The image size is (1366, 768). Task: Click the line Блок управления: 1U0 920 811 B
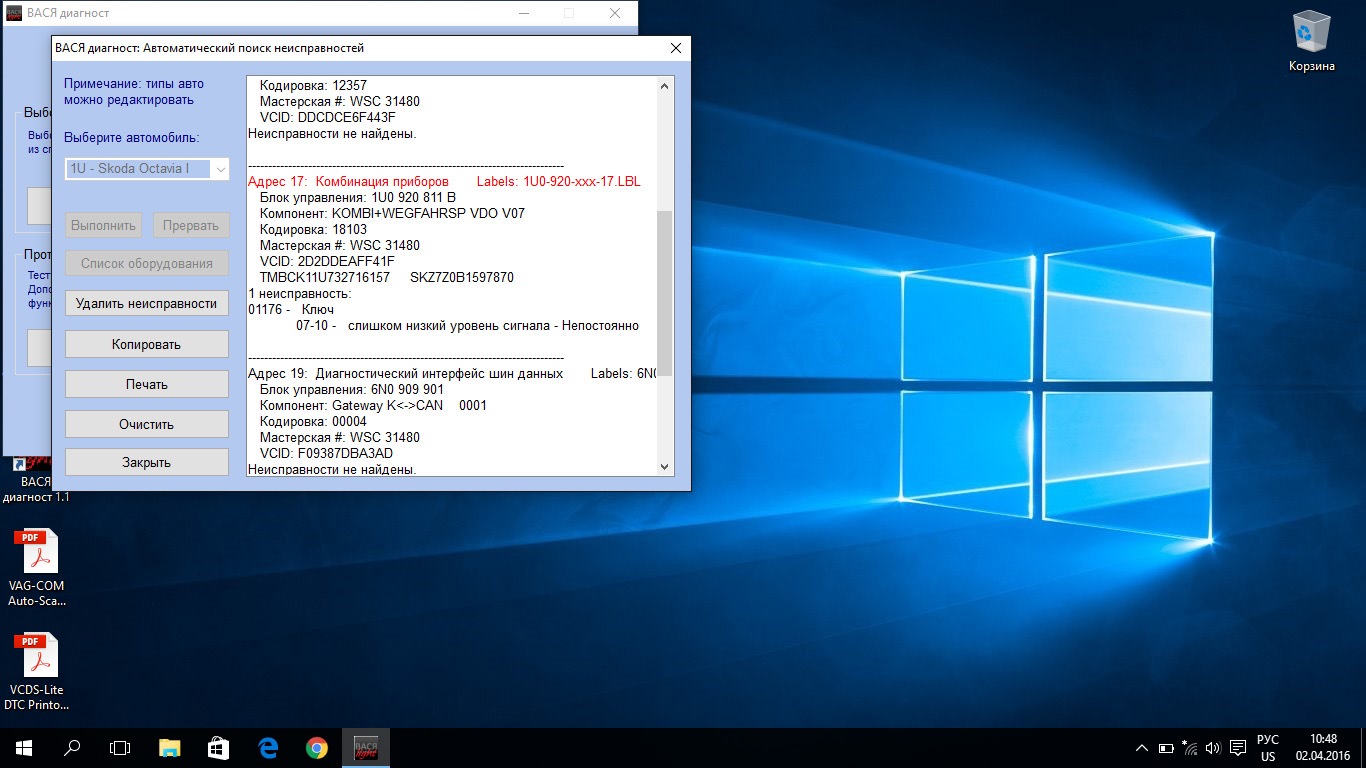coord(357,197)
